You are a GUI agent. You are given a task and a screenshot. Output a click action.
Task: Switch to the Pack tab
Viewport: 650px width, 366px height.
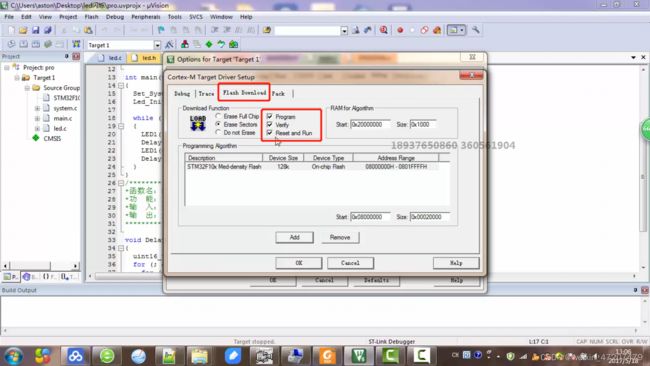pyautogui.click(x=279, y=94)
